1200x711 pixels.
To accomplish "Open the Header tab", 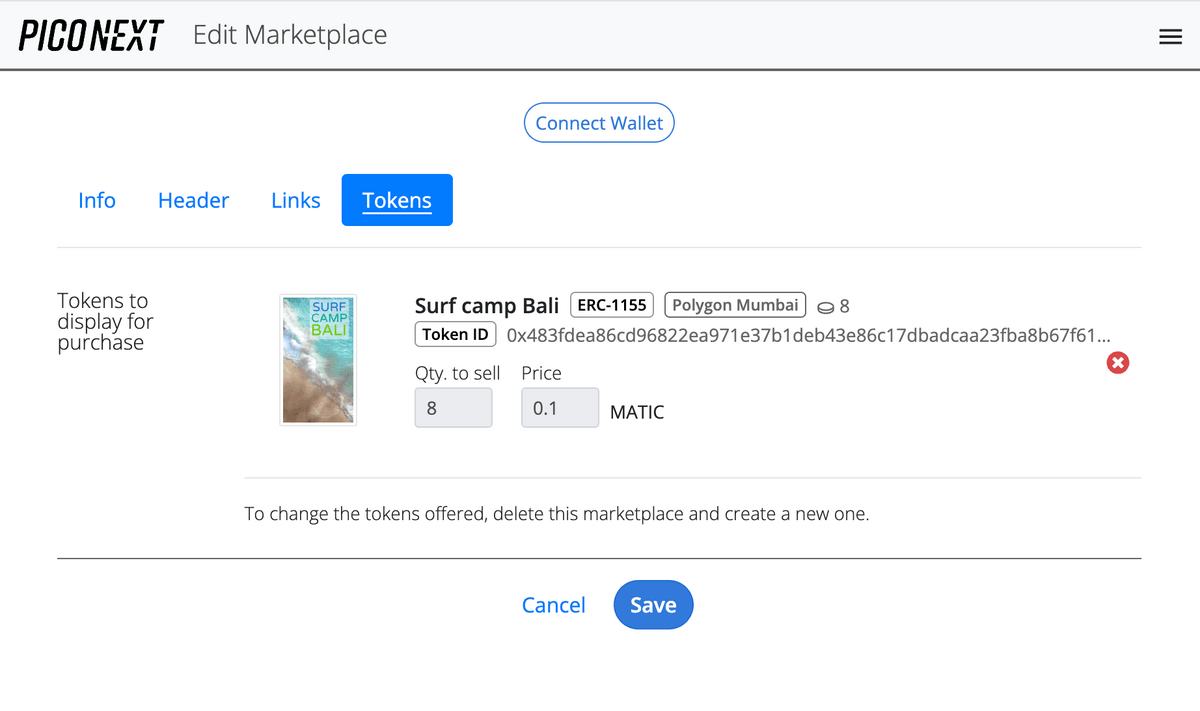I will (193, 200).
